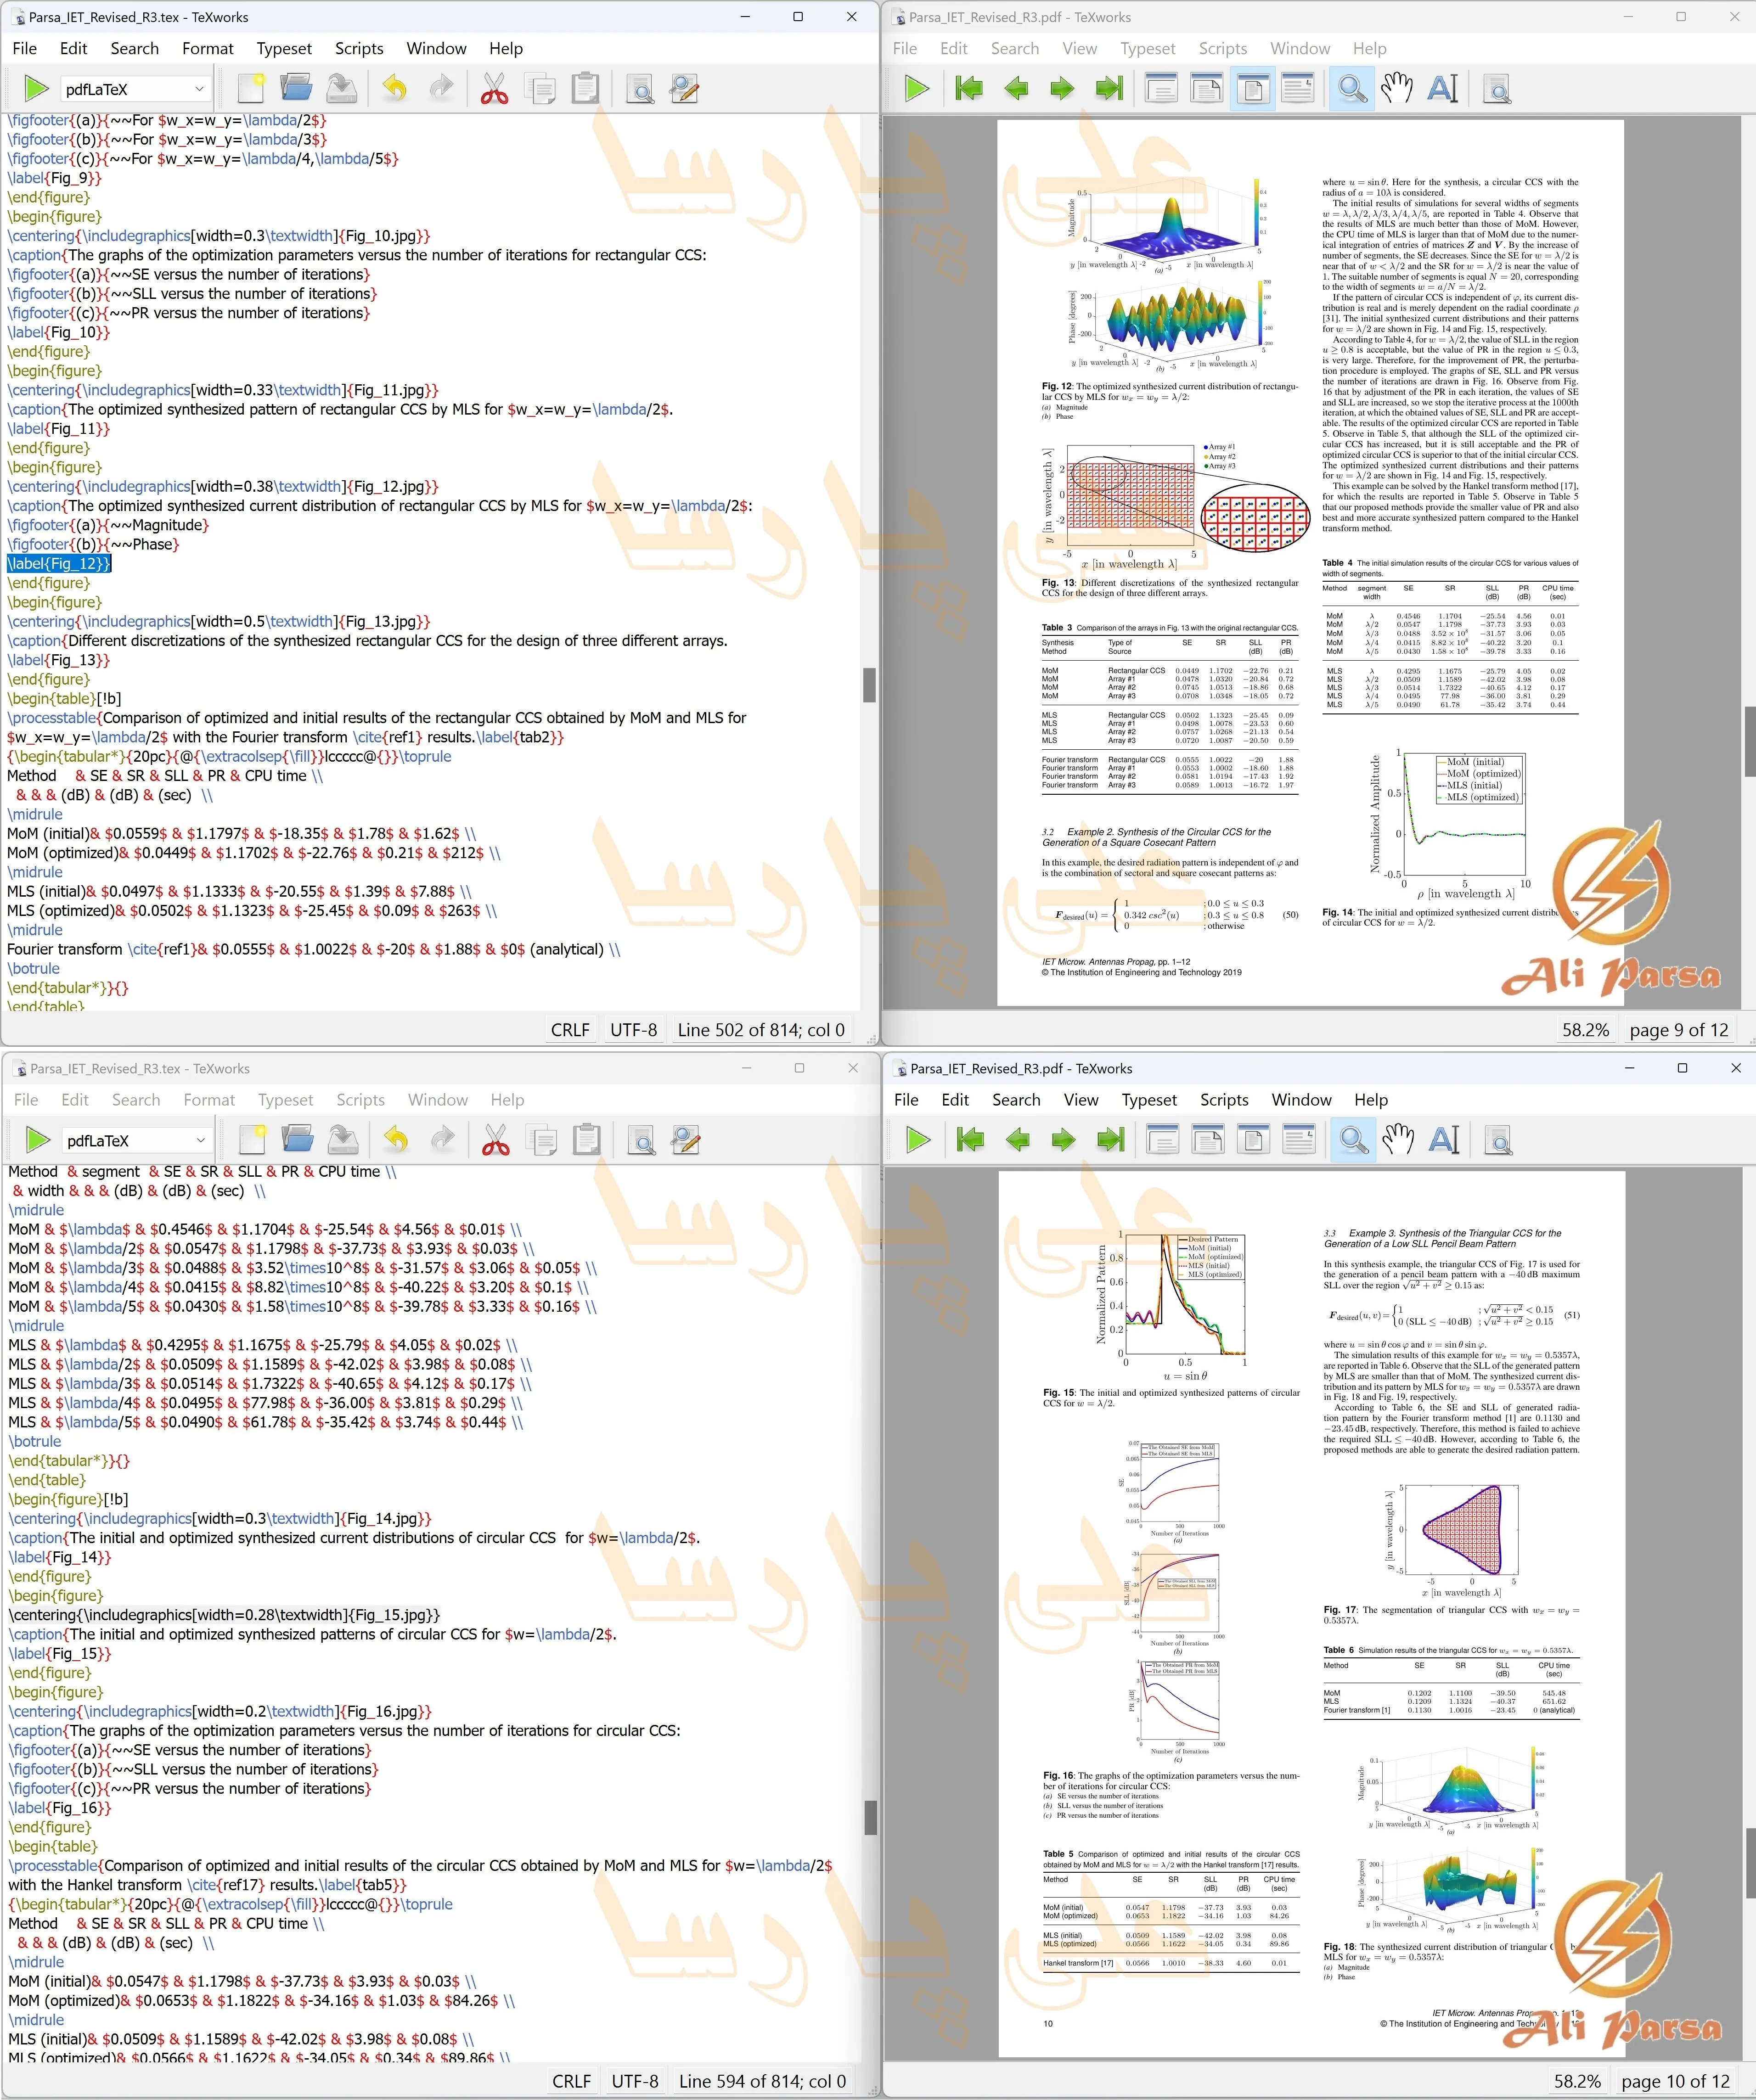Click Undo arrow in Line 502 editor toolbar

point(395,89)
